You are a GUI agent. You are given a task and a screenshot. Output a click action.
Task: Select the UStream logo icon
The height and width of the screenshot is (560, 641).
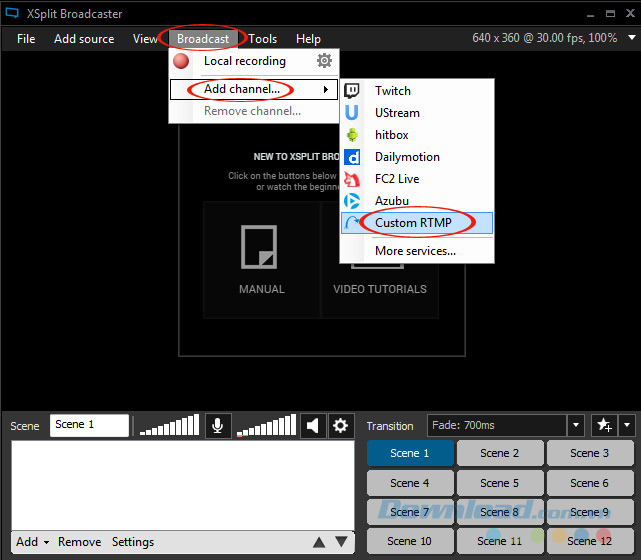352,112
